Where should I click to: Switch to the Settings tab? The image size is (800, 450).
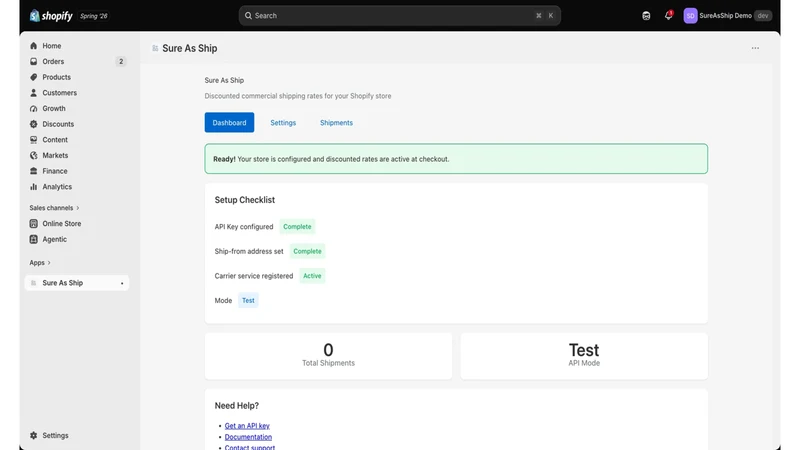(283, 122)
